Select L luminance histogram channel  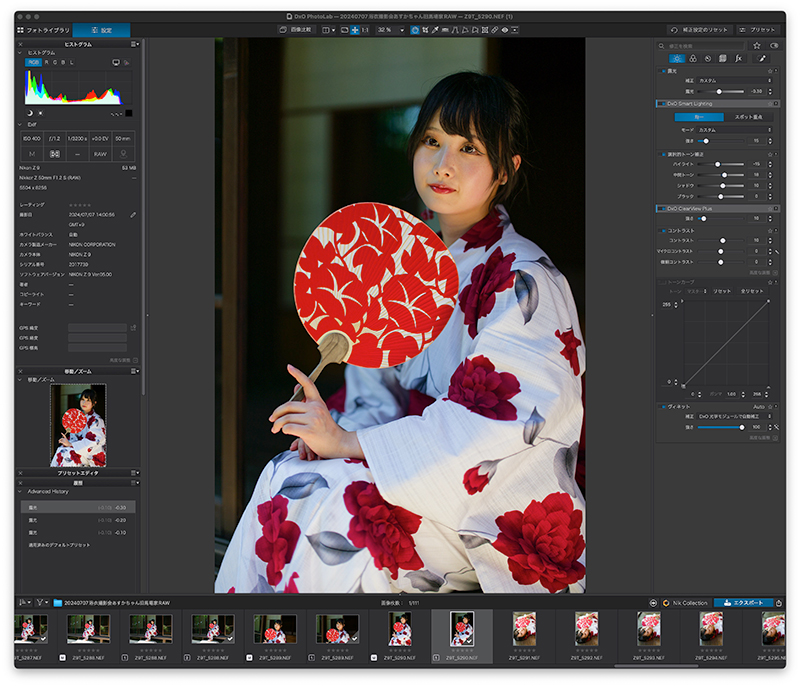(x=72, y=62)
